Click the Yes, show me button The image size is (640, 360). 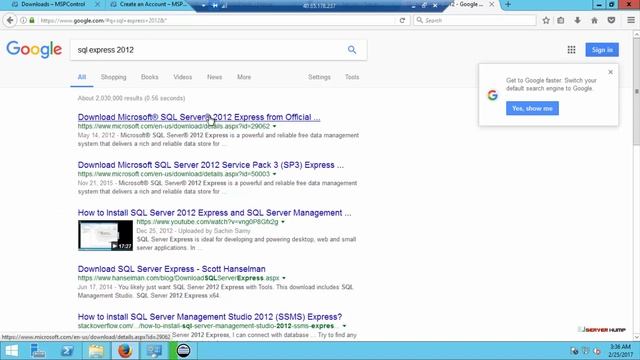532,109
